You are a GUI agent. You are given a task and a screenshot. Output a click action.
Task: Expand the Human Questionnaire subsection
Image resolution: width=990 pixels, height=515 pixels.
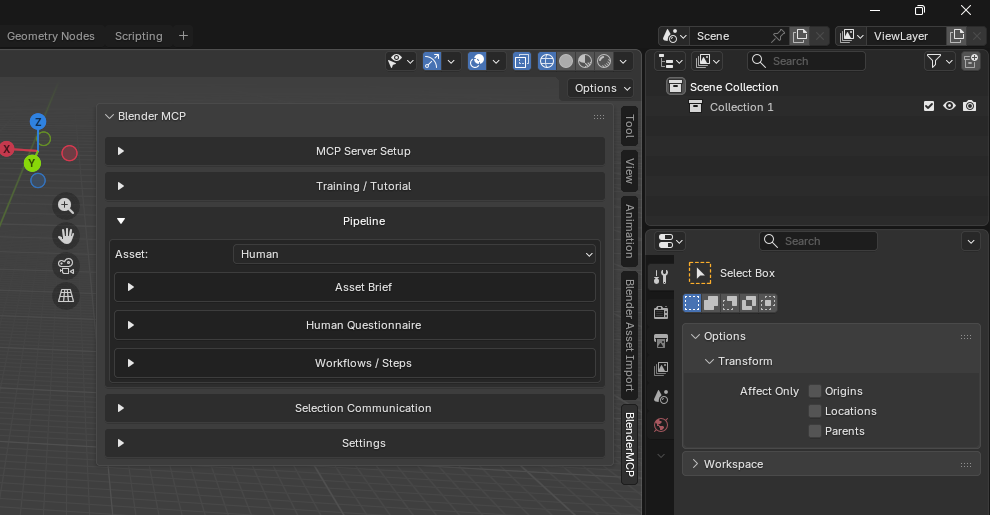[355, 325]
